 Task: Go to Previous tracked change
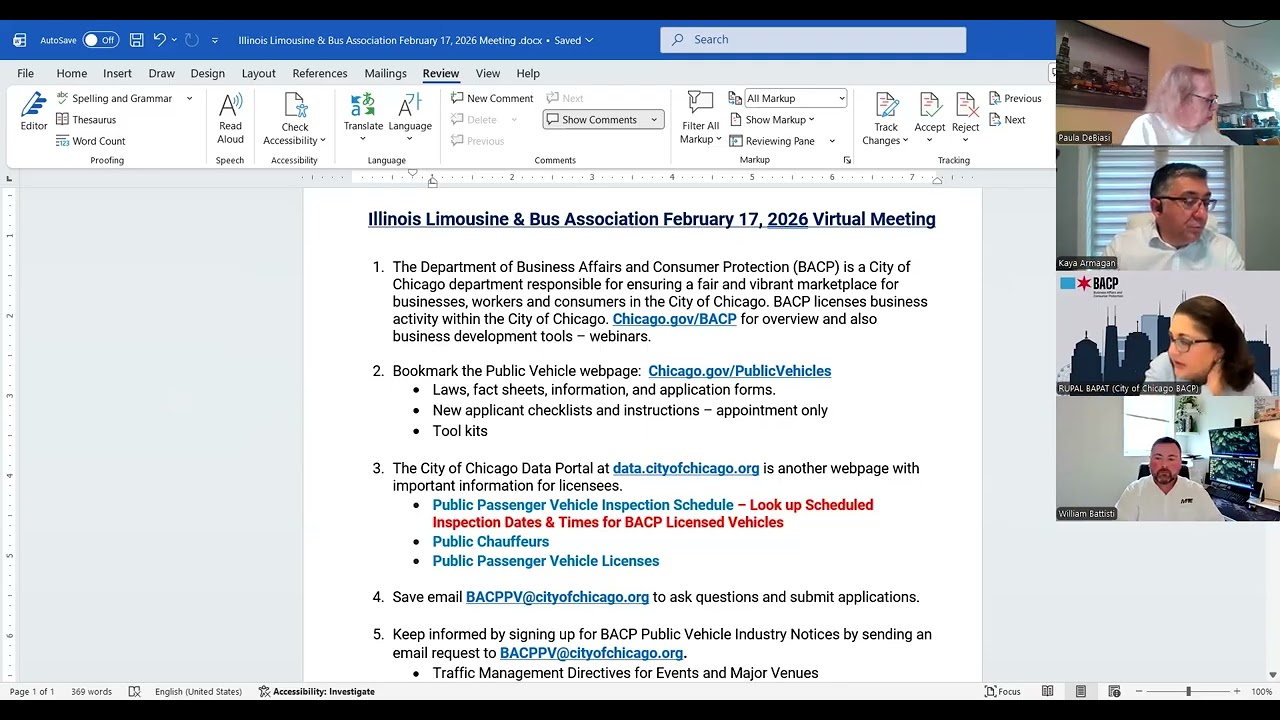(x=1015, y=98)
